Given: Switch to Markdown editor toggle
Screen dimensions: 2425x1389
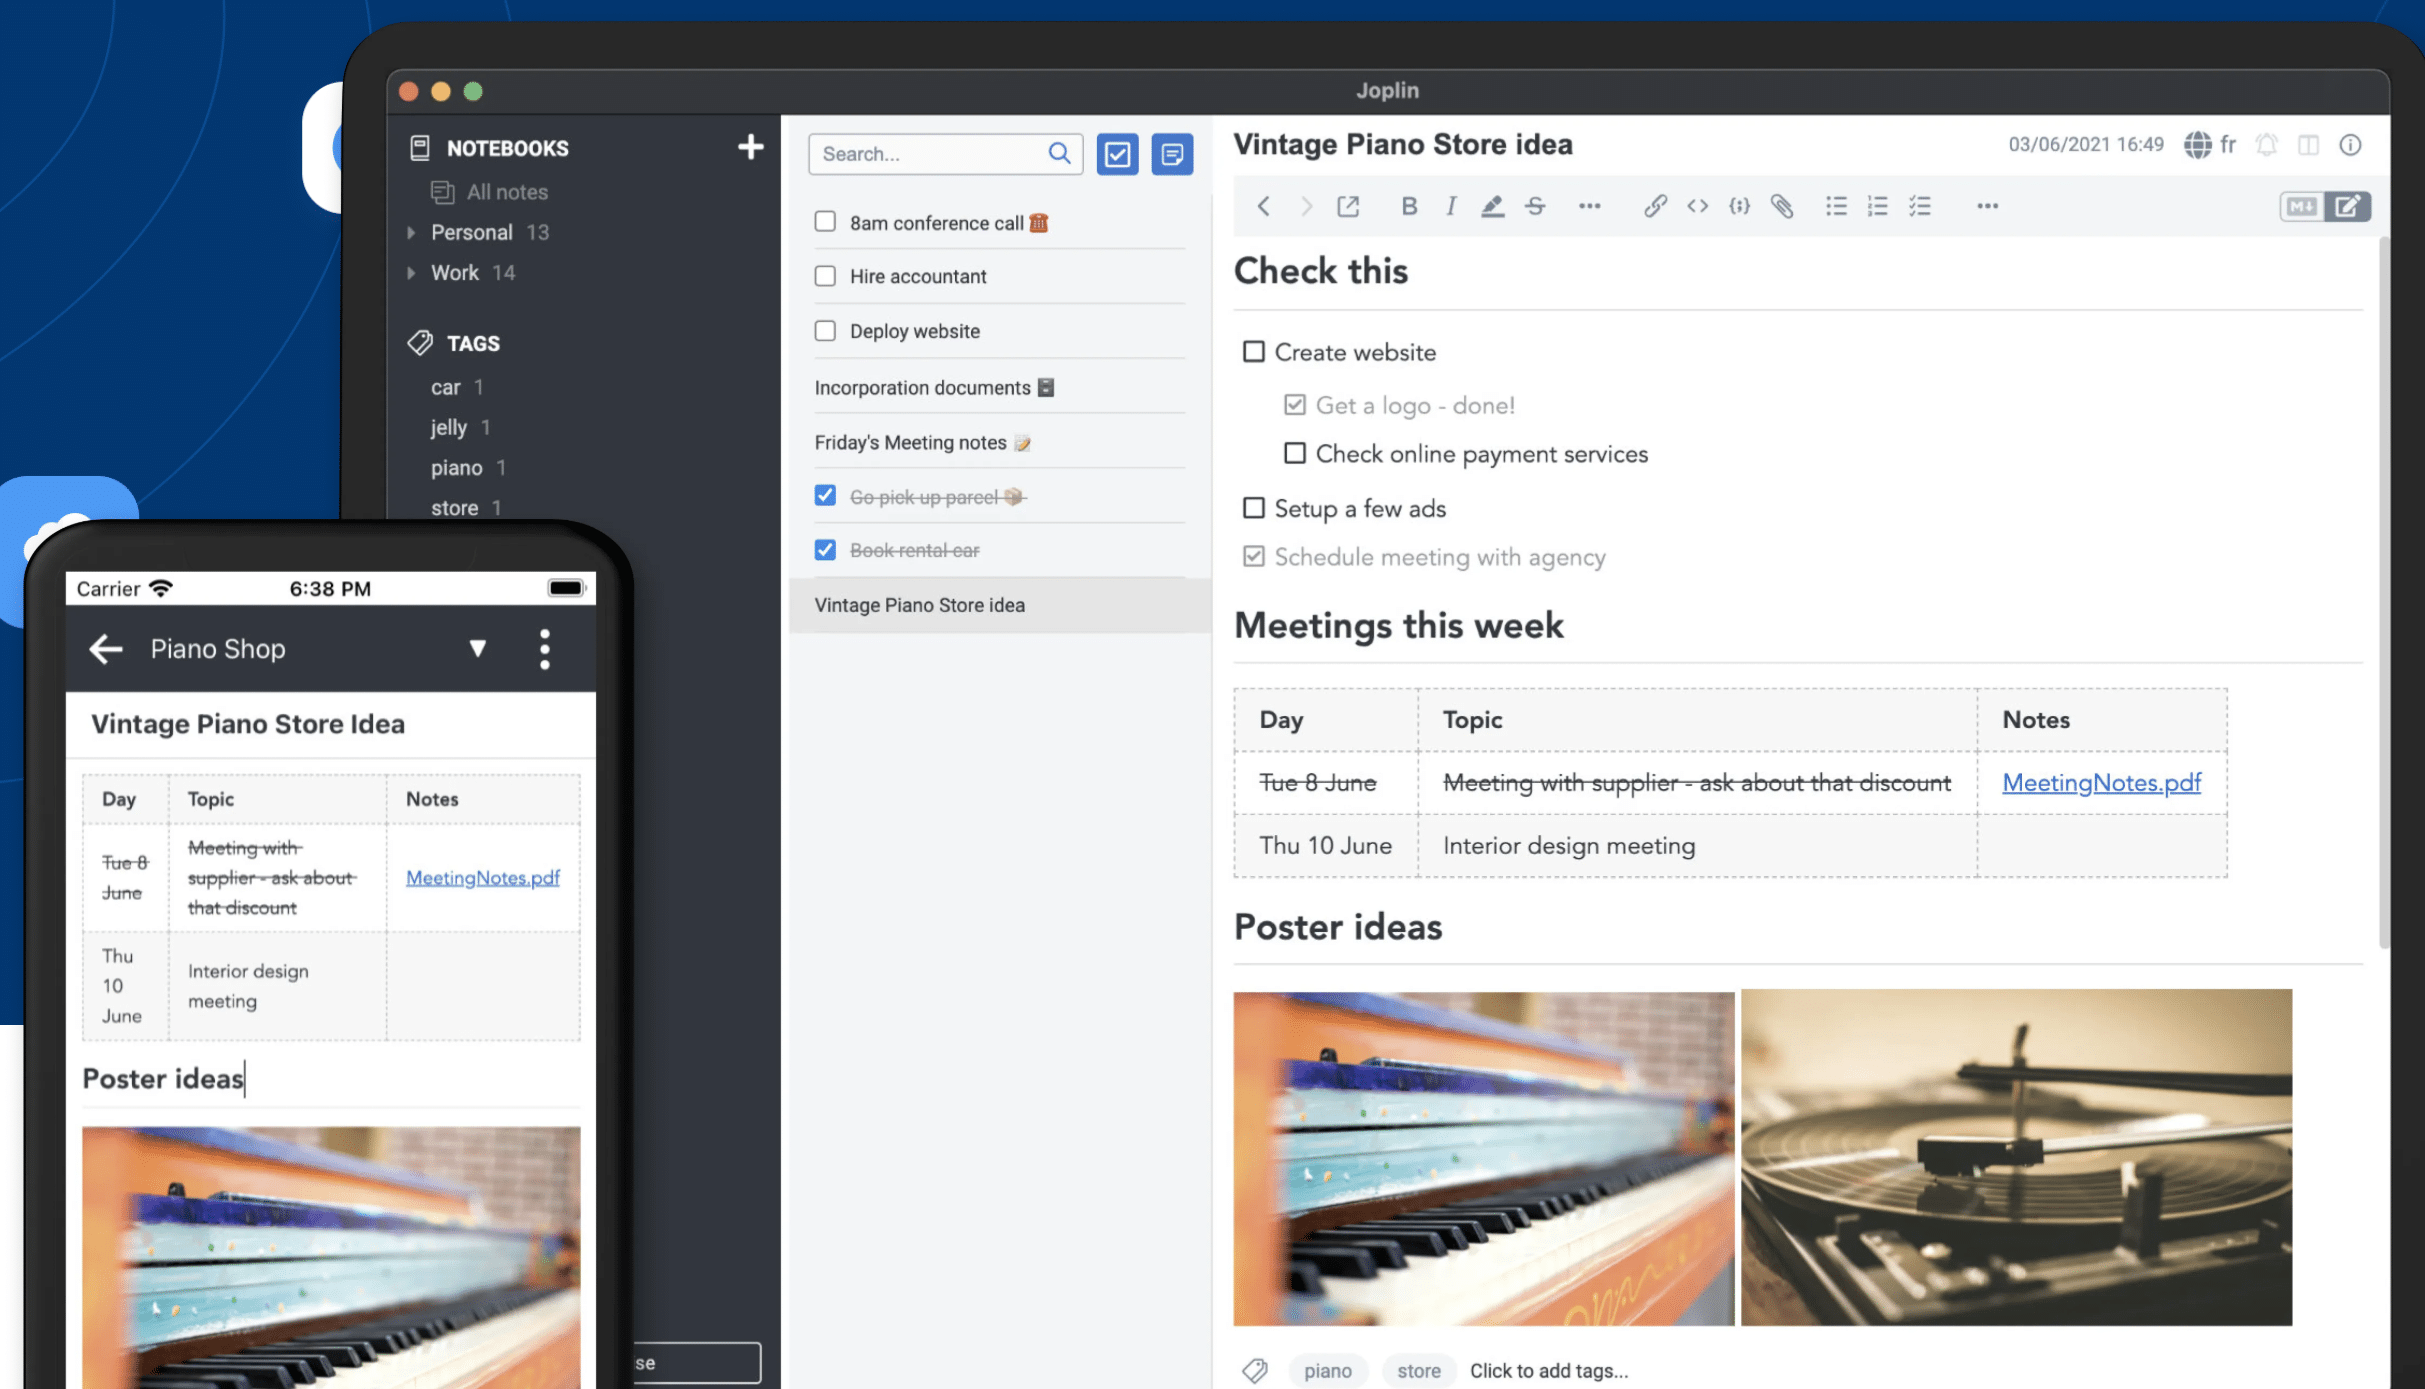Looking at the screenshot, I should point(2302,206).
